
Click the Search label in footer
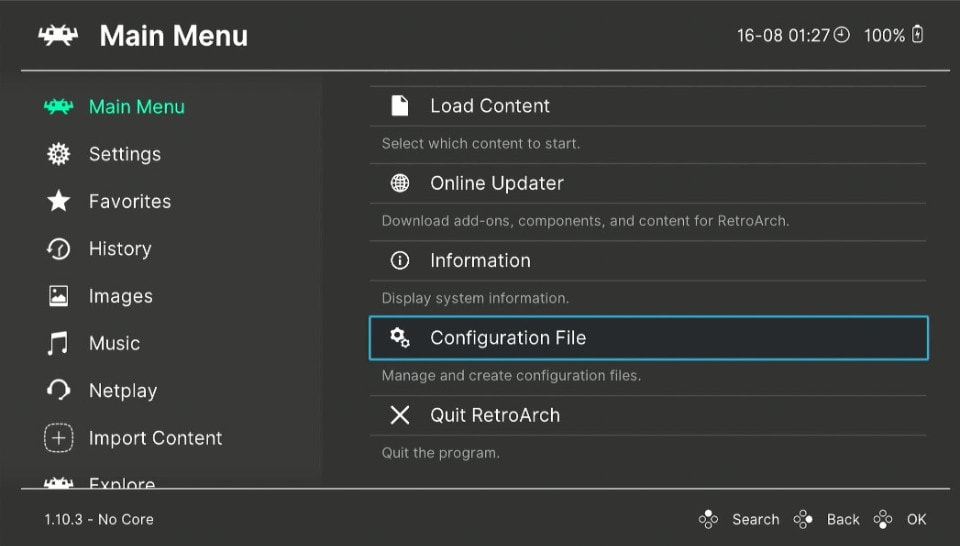(756, 519)
